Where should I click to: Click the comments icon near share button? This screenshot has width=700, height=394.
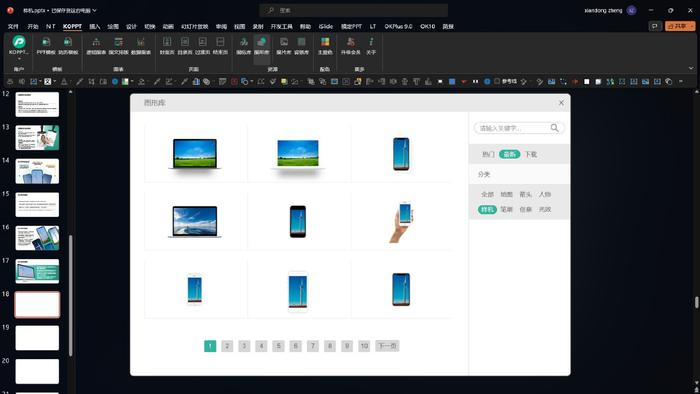(x=654, y=26)
